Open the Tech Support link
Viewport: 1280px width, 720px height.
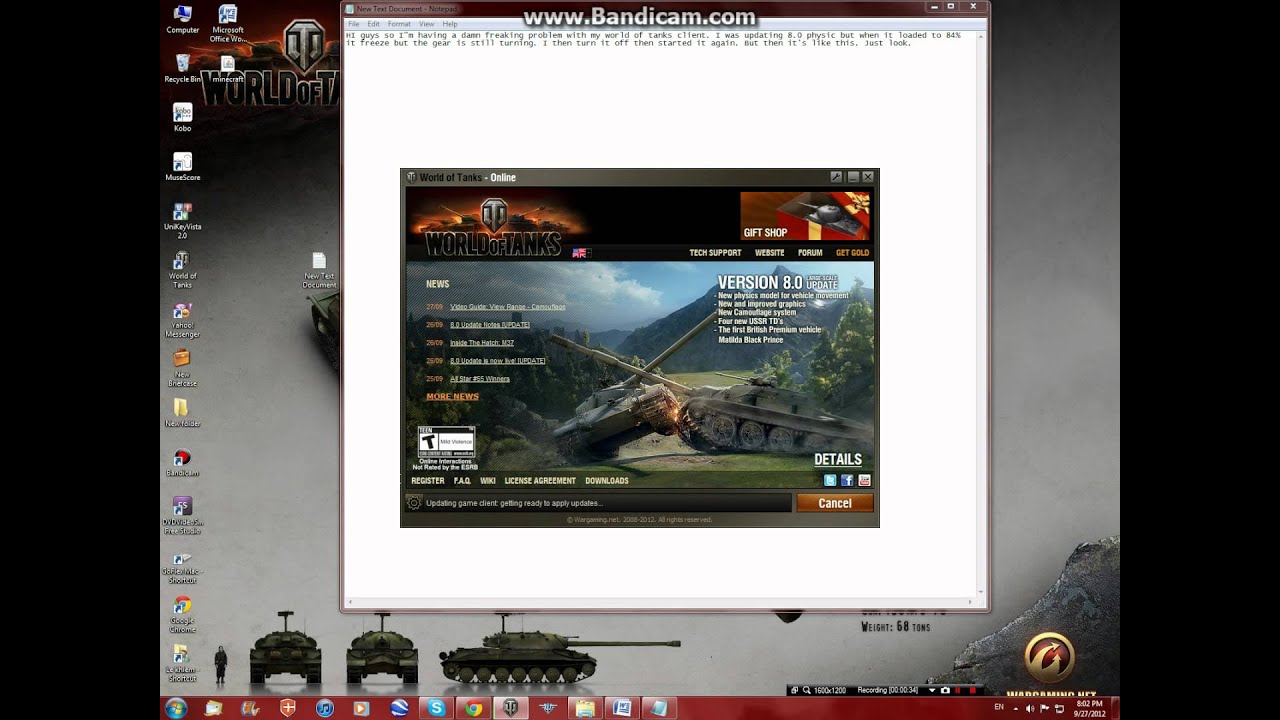[x=715, y=253]
